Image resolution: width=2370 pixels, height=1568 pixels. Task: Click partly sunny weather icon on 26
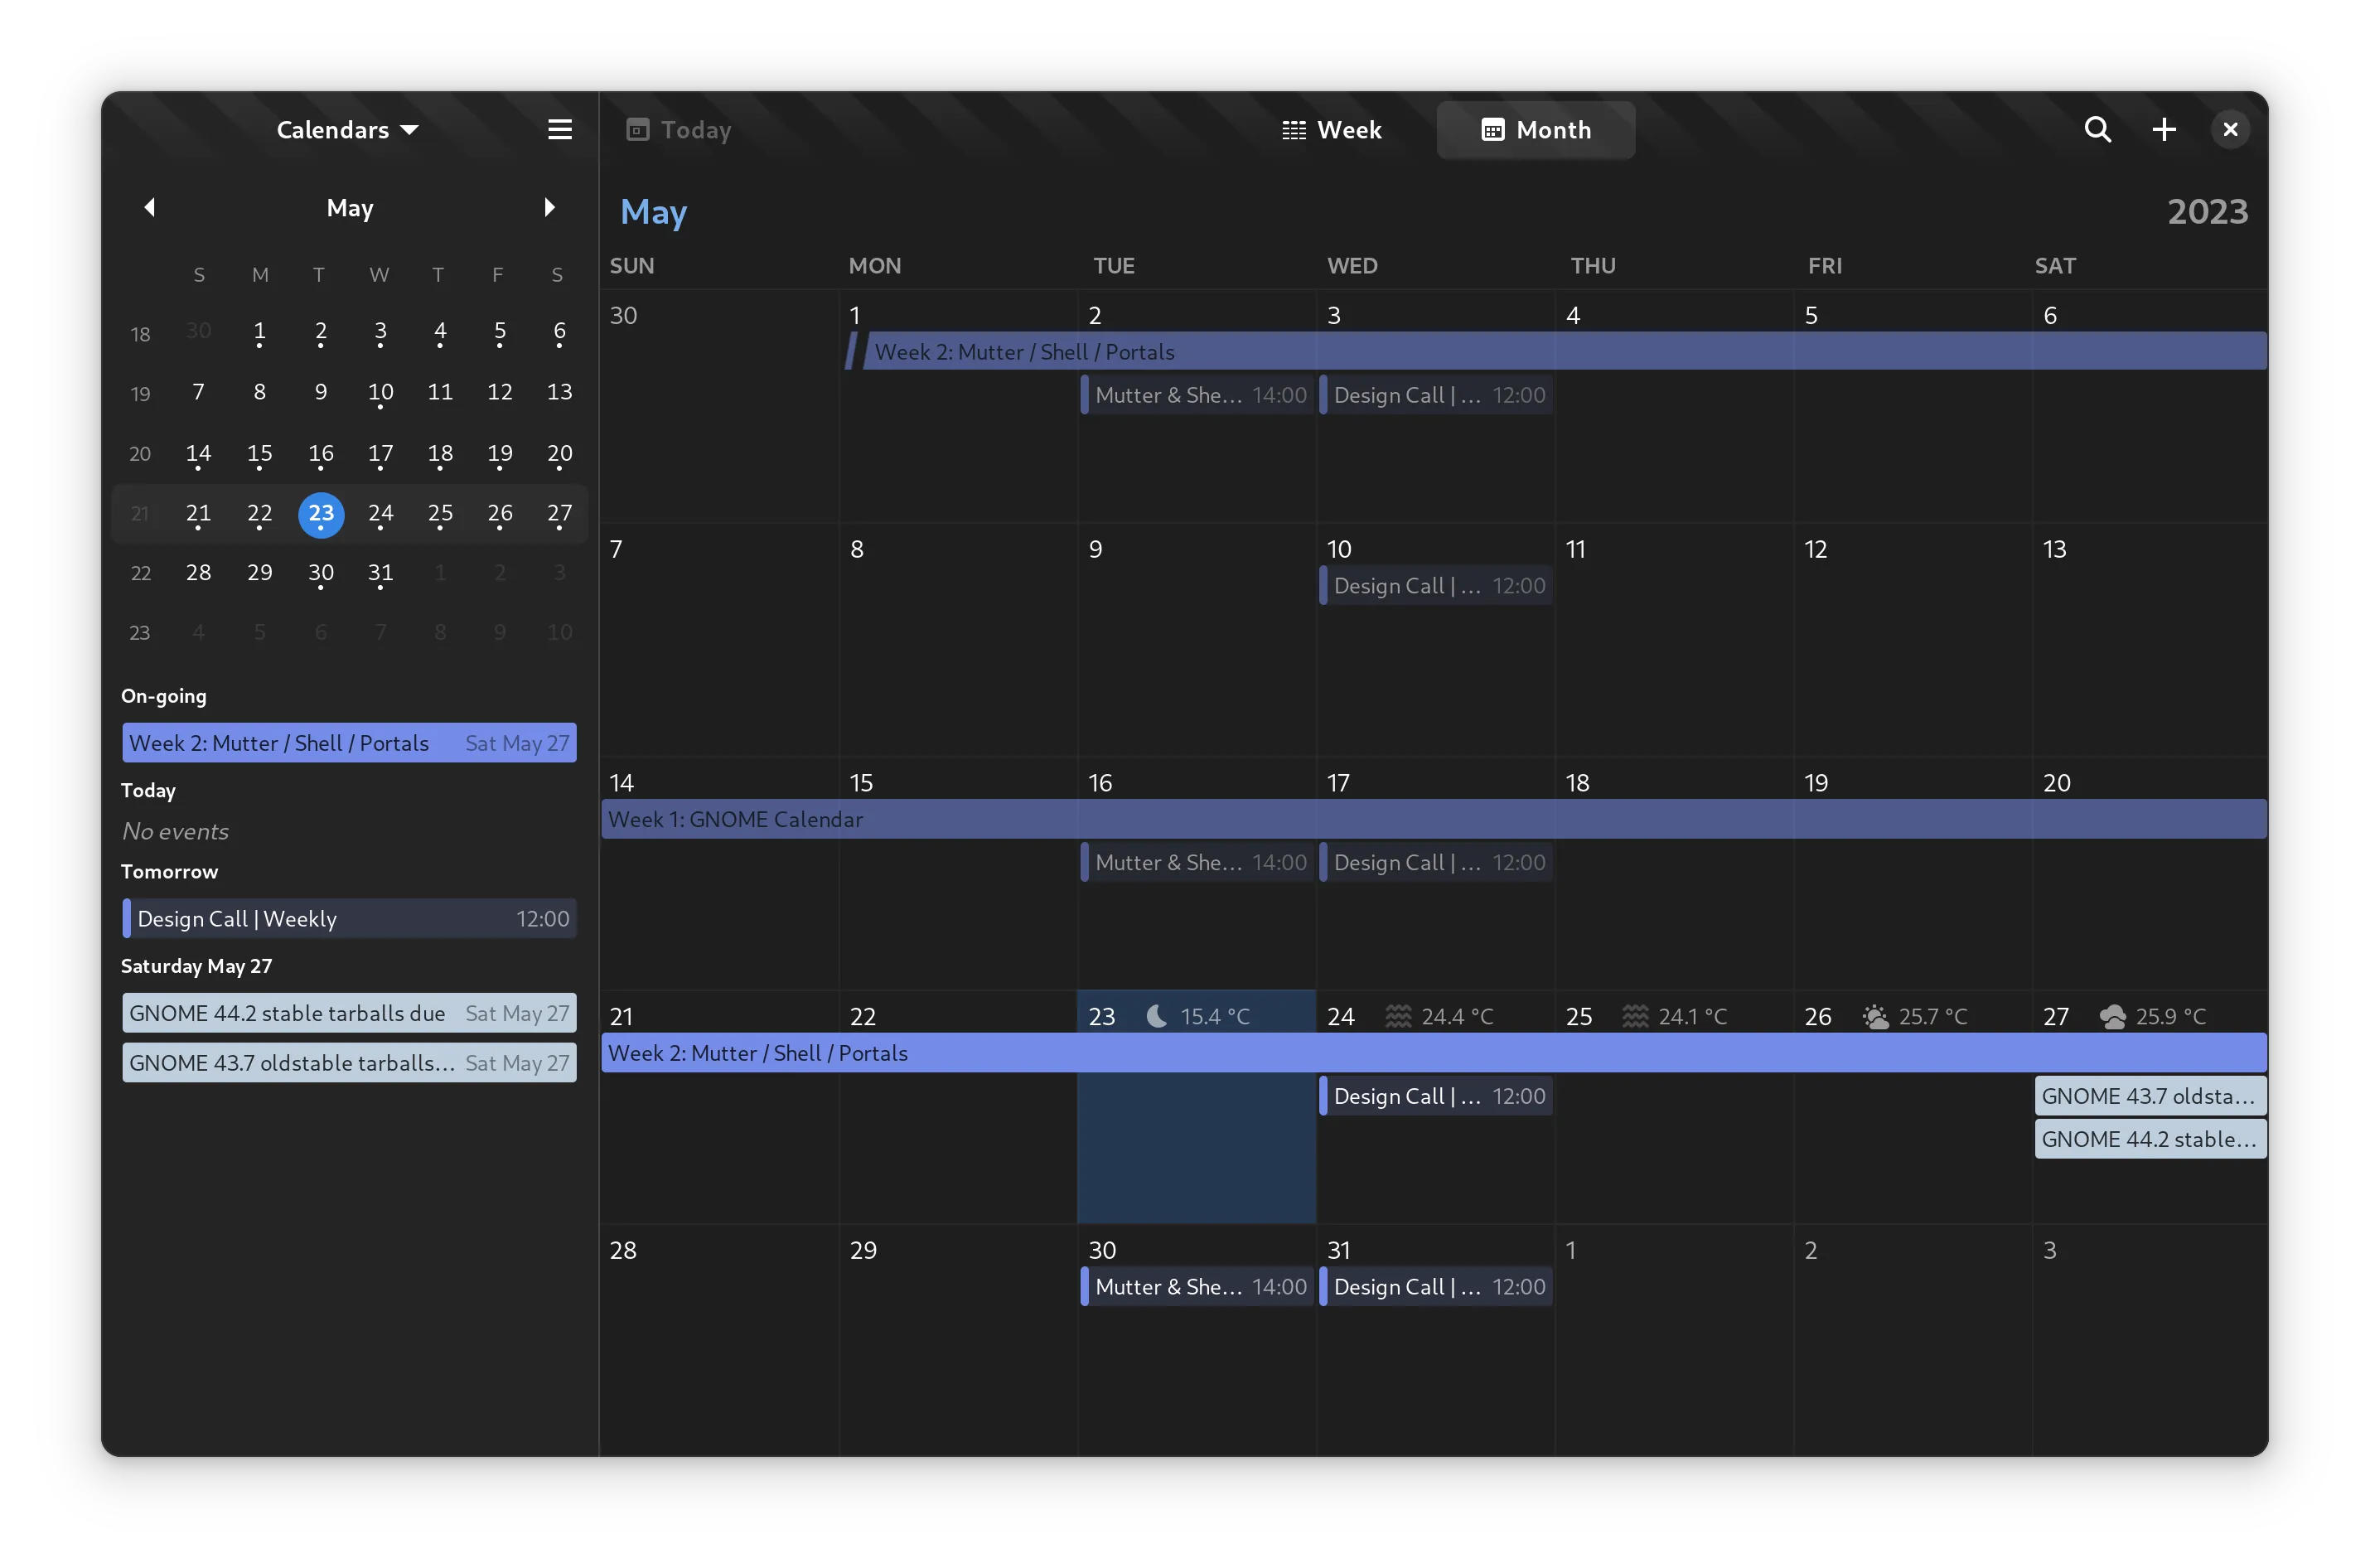(1875, 1016)
